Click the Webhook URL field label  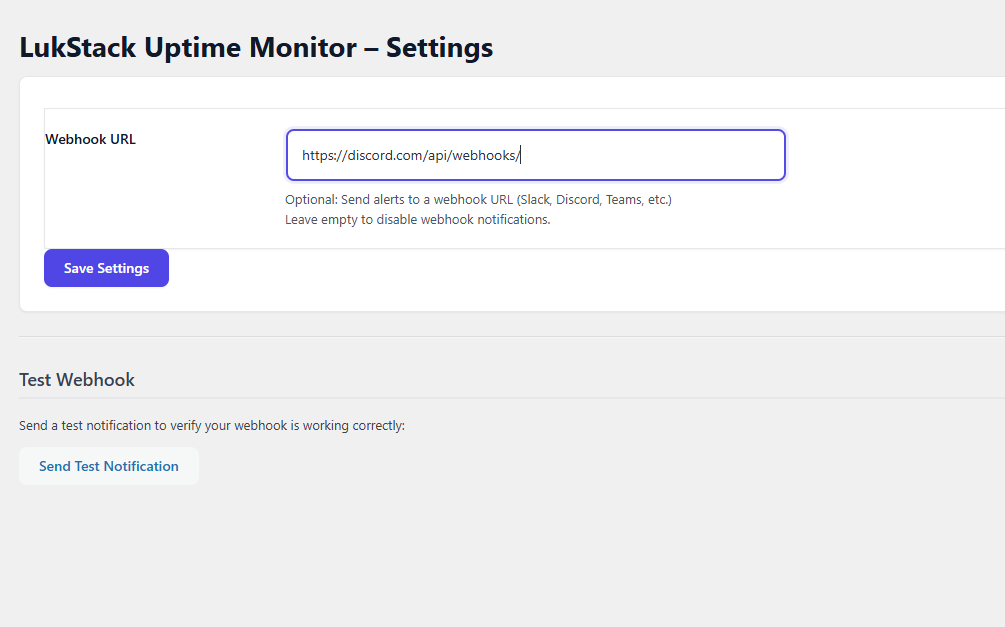click(90, 139)
